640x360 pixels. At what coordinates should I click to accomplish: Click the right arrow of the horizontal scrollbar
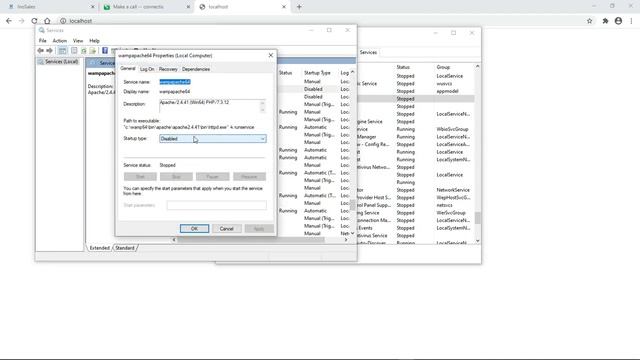point(346,240)
